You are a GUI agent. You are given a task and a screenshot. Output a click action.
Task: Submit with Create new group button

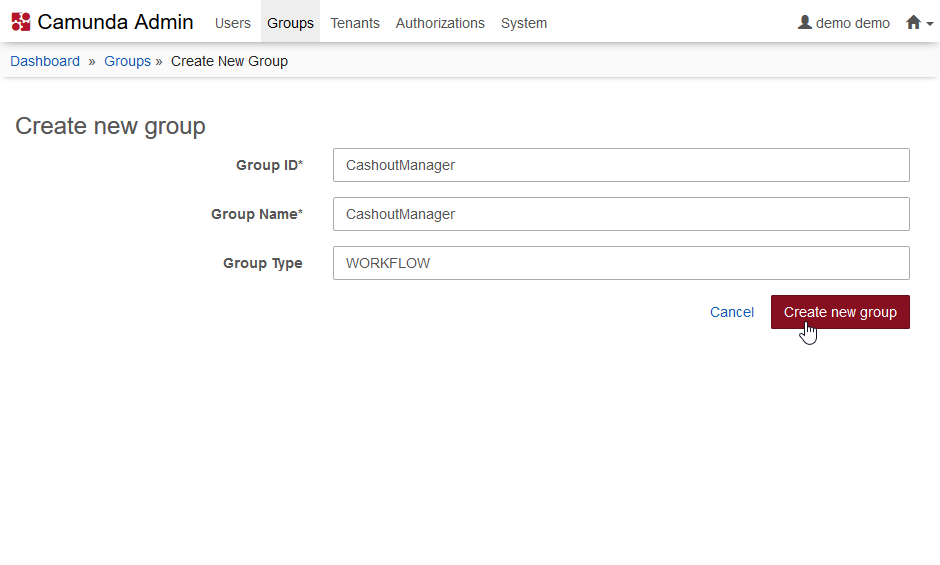(840, 312)
